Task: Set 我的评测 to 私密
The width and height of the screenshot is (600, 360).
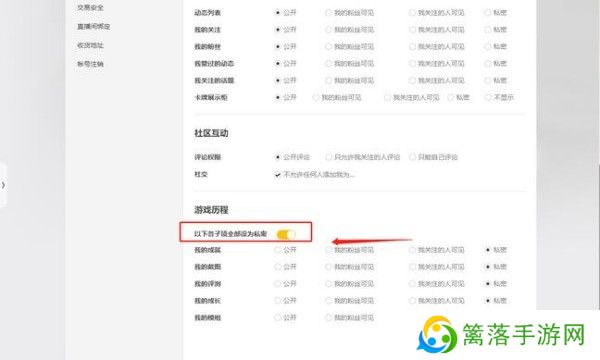Action: (488, 283)
